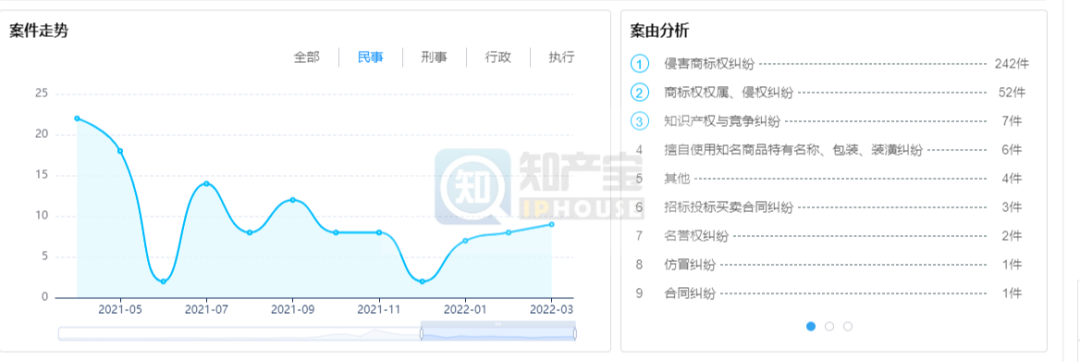Click the 2021-07 axis label
The width and height of the screenshot is (1080, 362).
click(x=206, y=310)
